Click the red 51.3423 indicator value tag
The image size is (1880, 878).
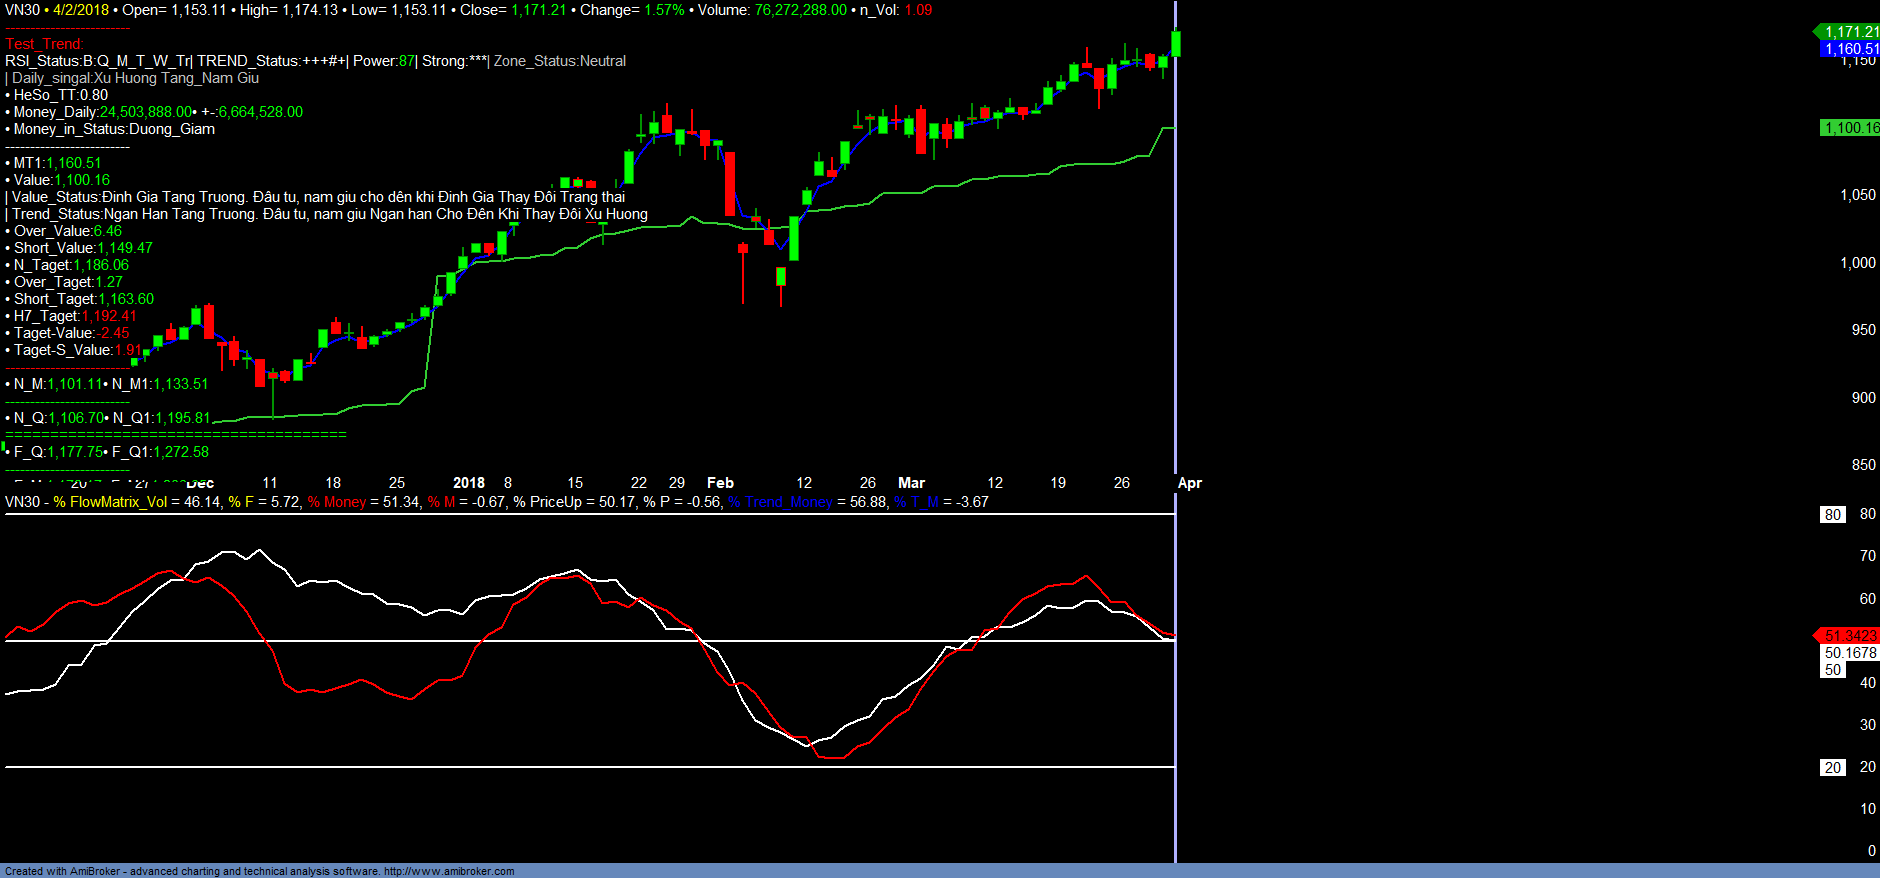1849,636
